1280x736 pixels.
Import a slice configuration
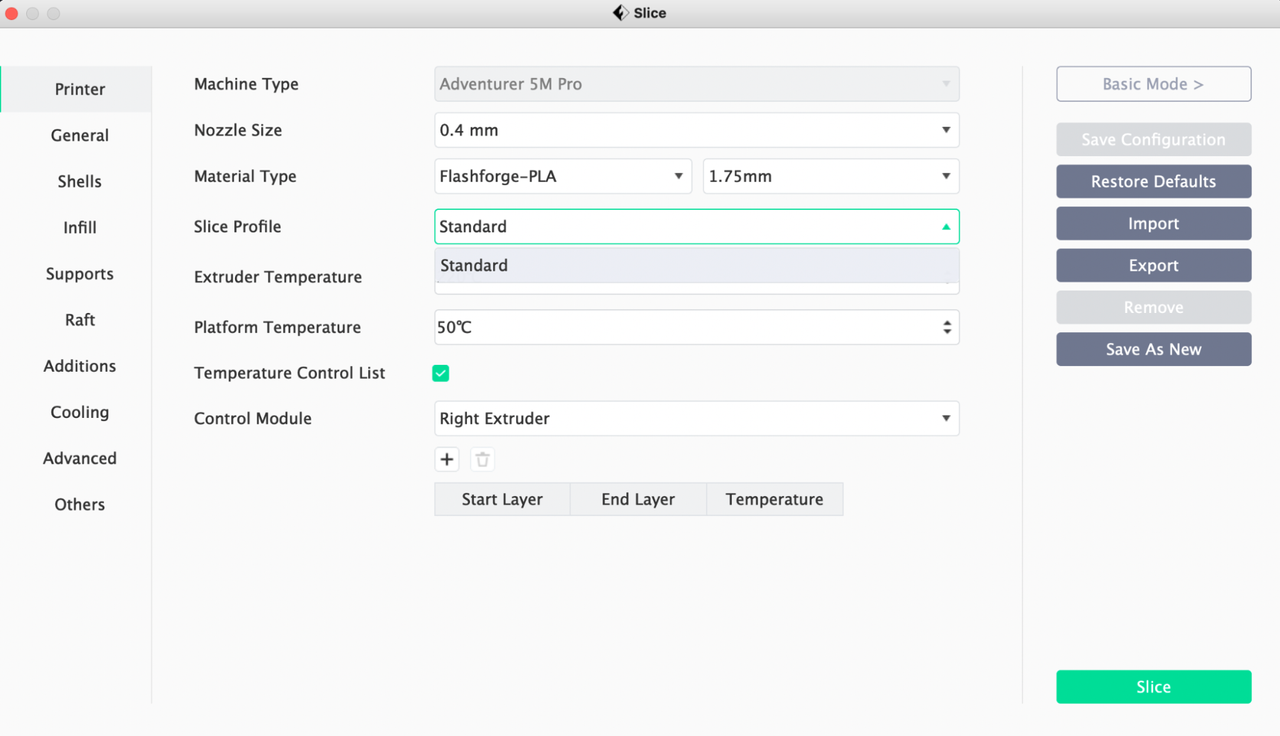pos(1153,223)
